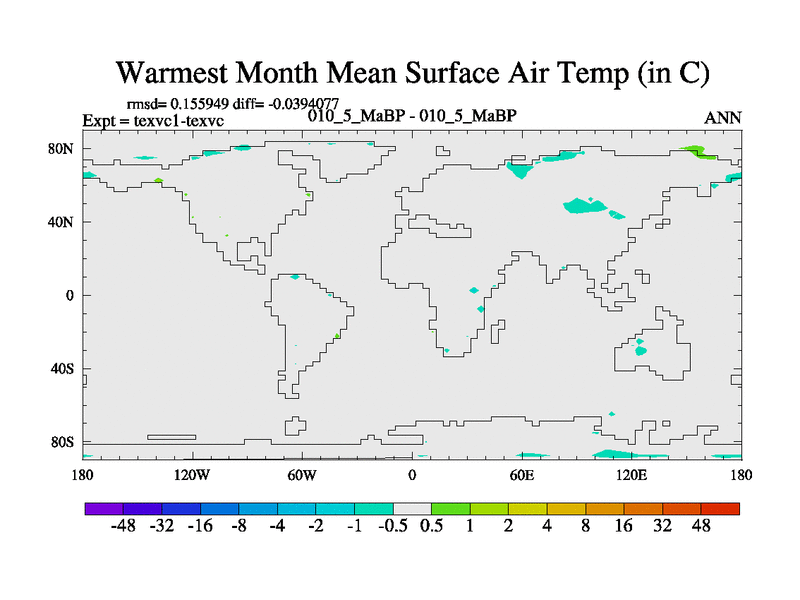Select the yellow swatch between 2 and 4
This screenshot has height=600, width=800.
(528, 509)
